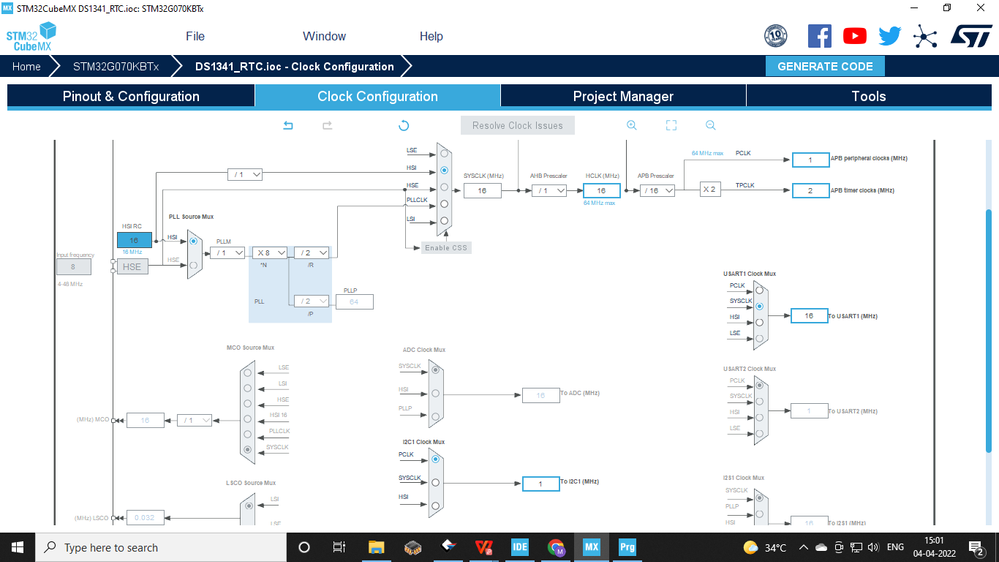Switch to Pinout & Configuration tab
Screen dimensions: 999x562
point(131,96)
